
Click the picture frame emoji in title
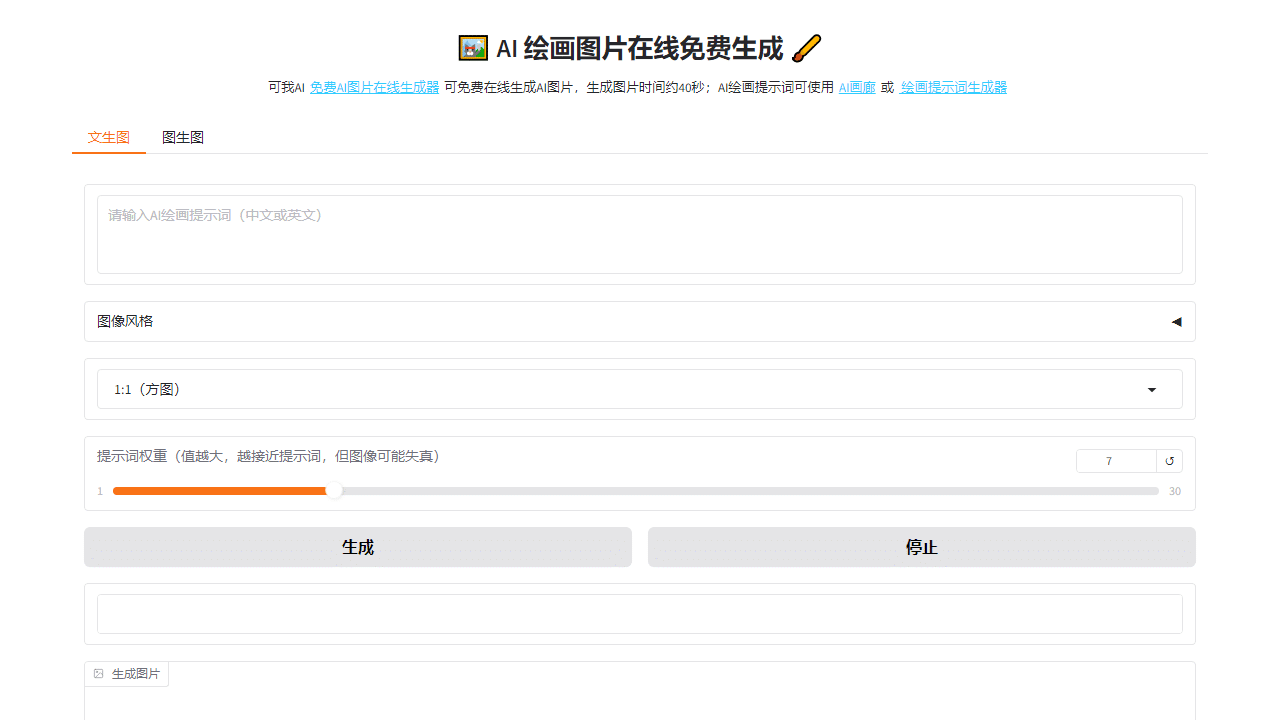click(x=473, y=48)
